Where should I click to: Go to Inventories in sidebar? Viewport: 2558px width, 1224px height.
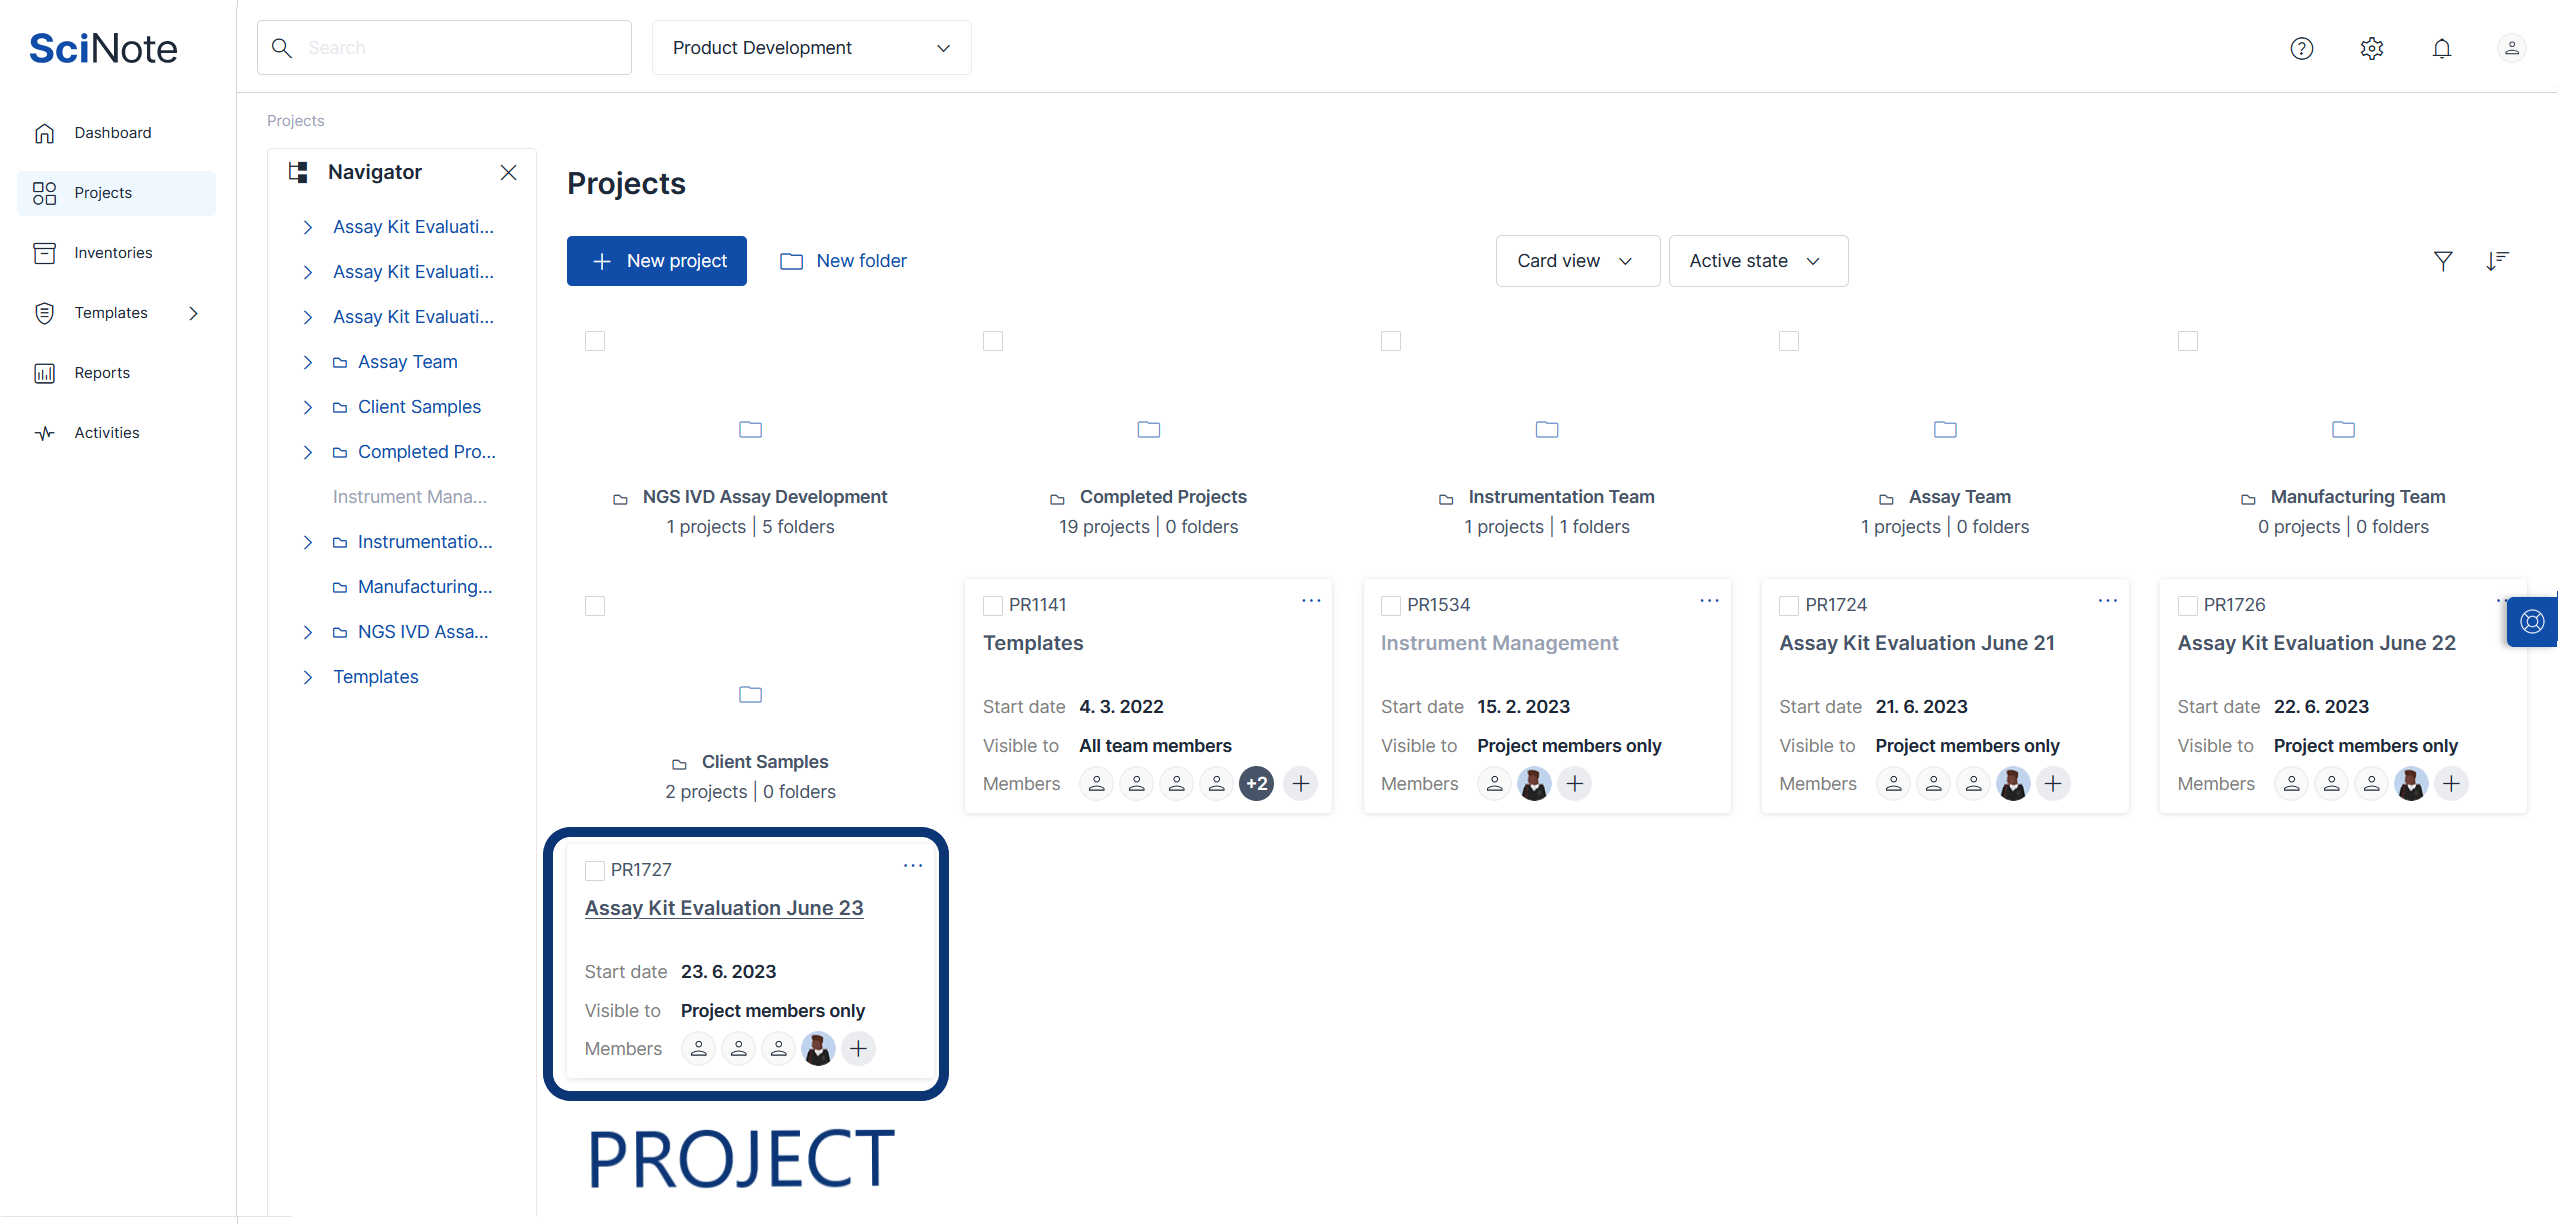pyautogui.click(x=113, y=253)
